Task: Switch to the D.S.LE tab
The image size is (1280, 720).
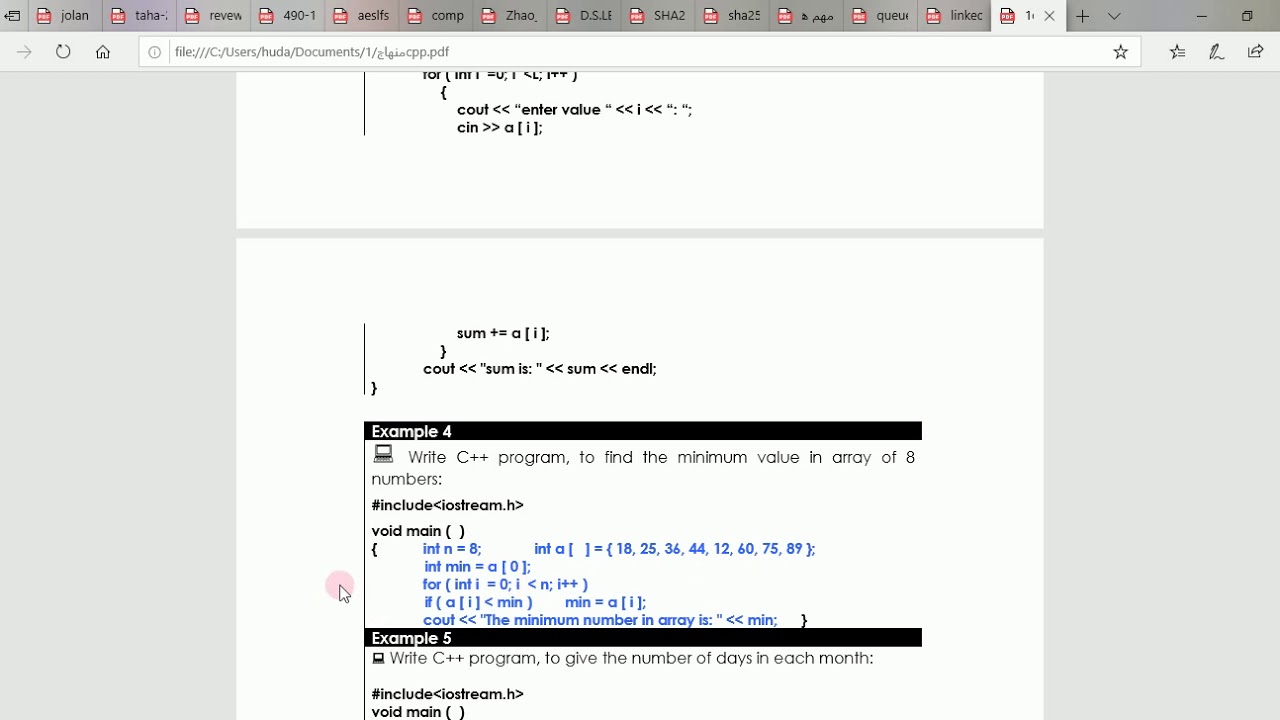Action: pos(584,16)
